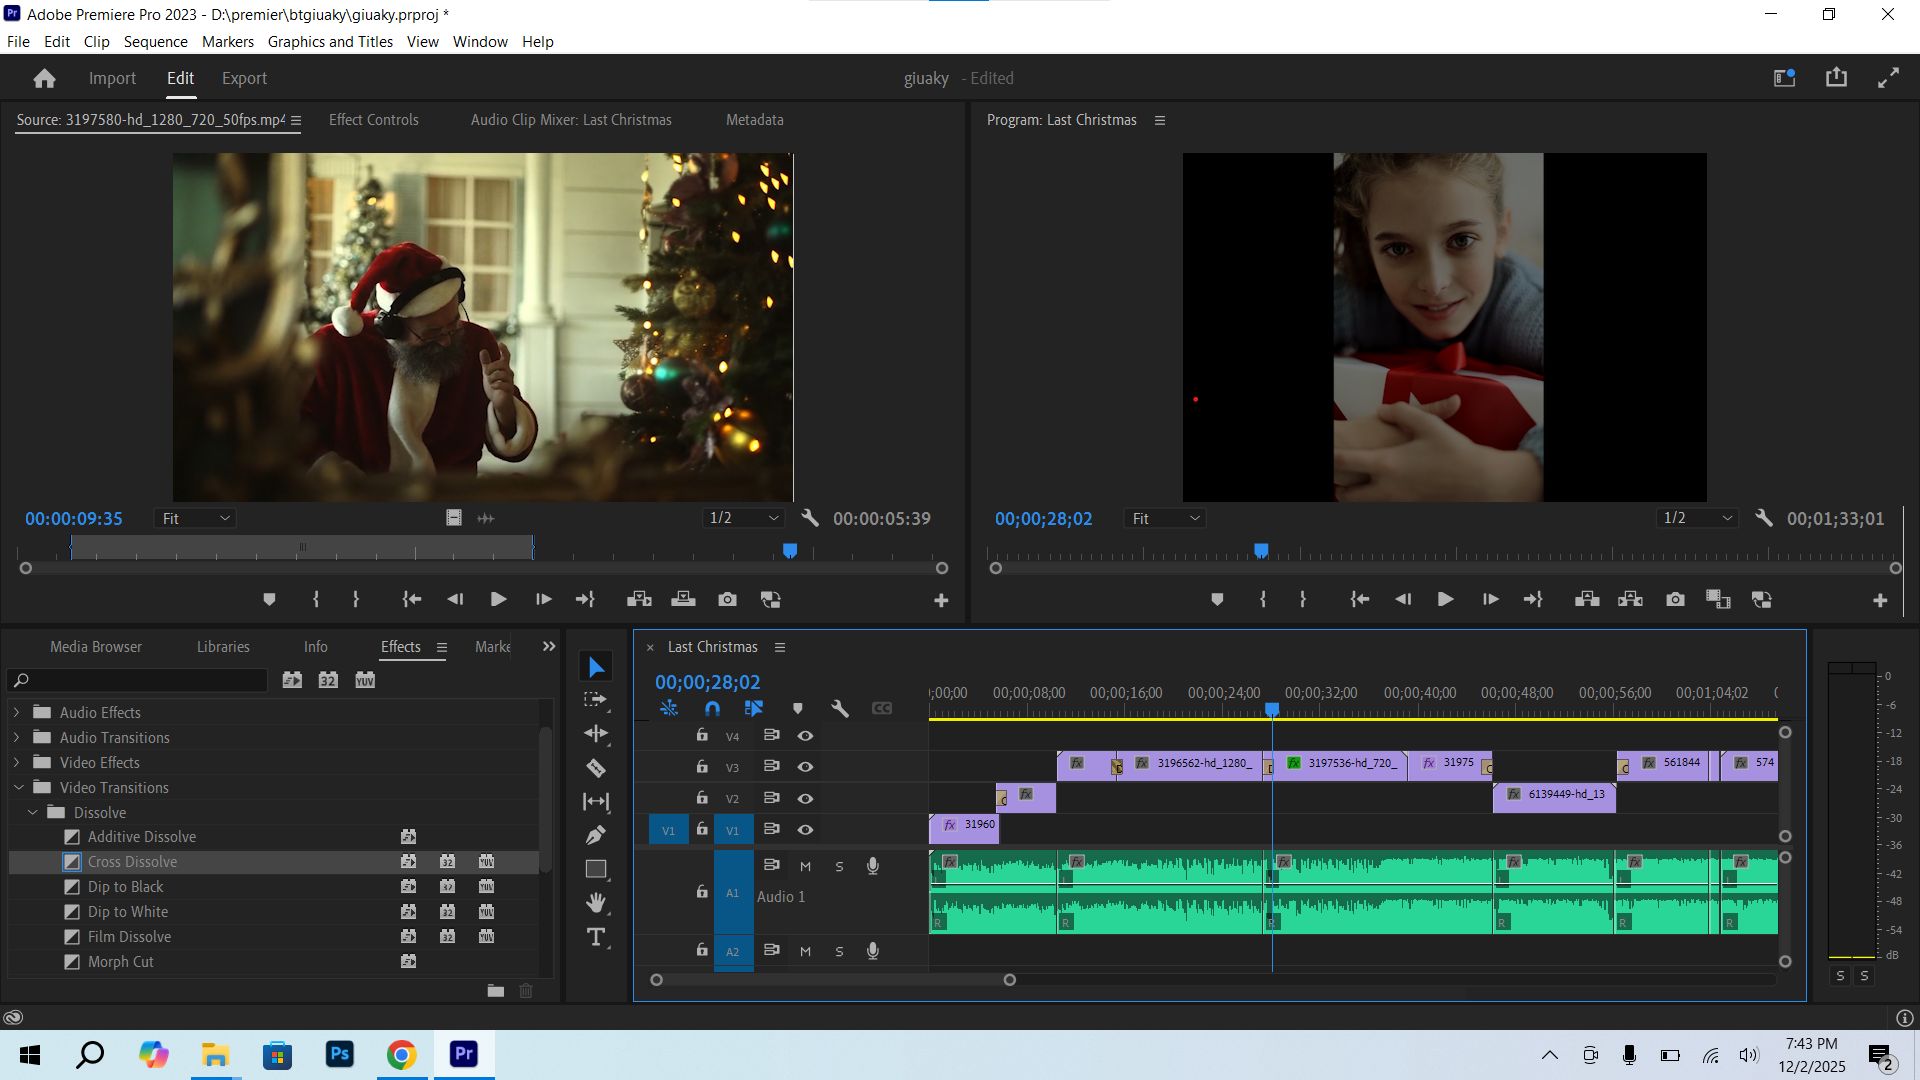Click Program monitor playhead marker
This screenshot has height=1080, width=1920.
[1261, 551]
